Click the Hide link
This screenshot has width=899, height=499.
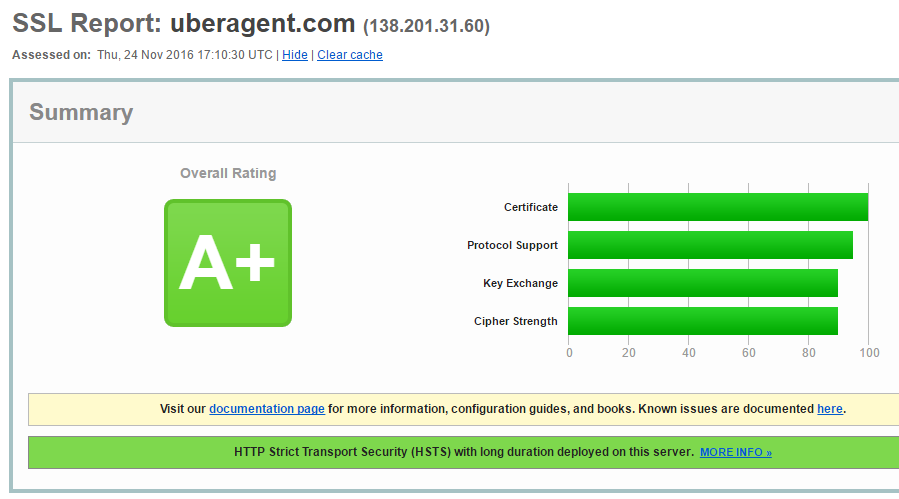295,55
